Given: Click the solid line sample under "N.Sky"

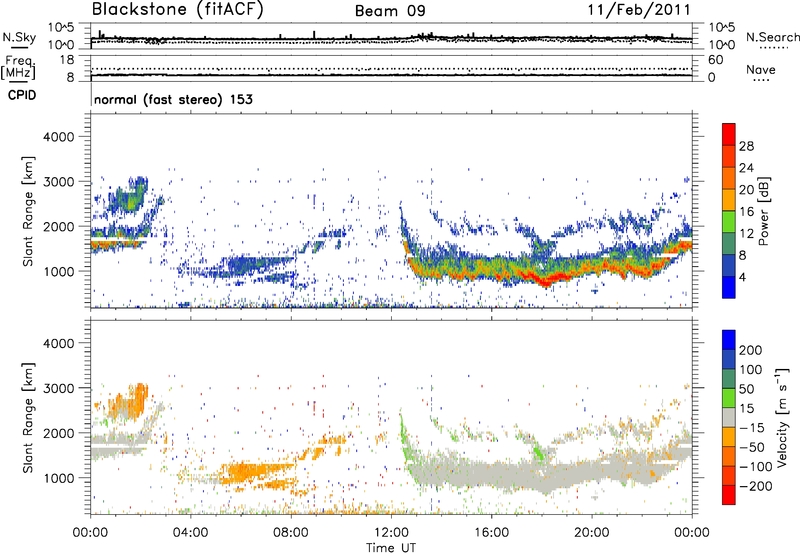Looking at the screenshot, I should [19, 48].
